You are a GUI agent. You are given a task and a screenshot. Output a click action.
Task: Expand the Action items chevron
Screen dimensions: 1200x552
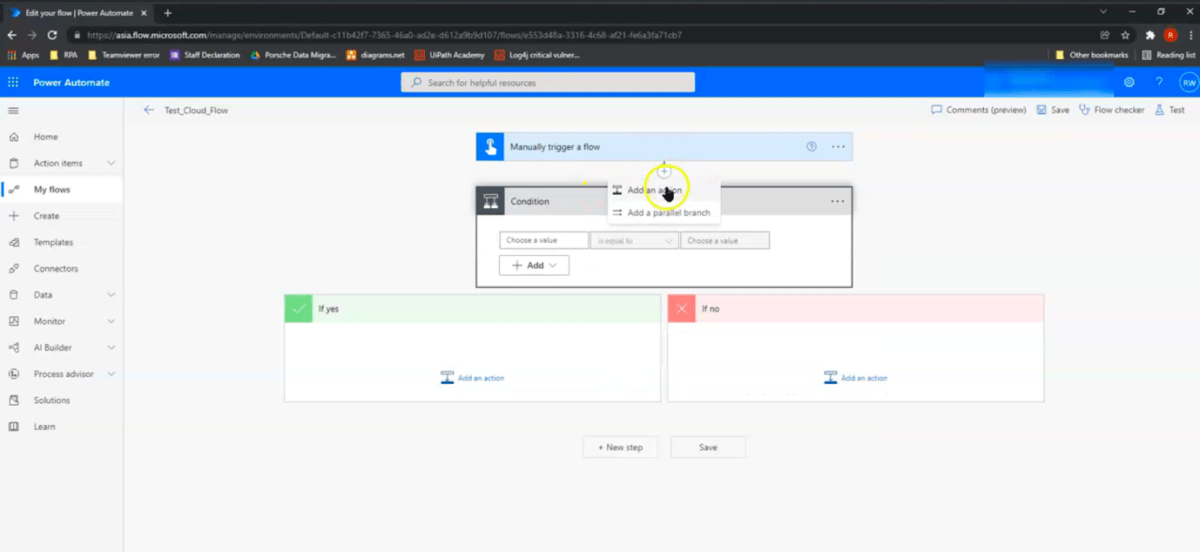click(111, 163)
